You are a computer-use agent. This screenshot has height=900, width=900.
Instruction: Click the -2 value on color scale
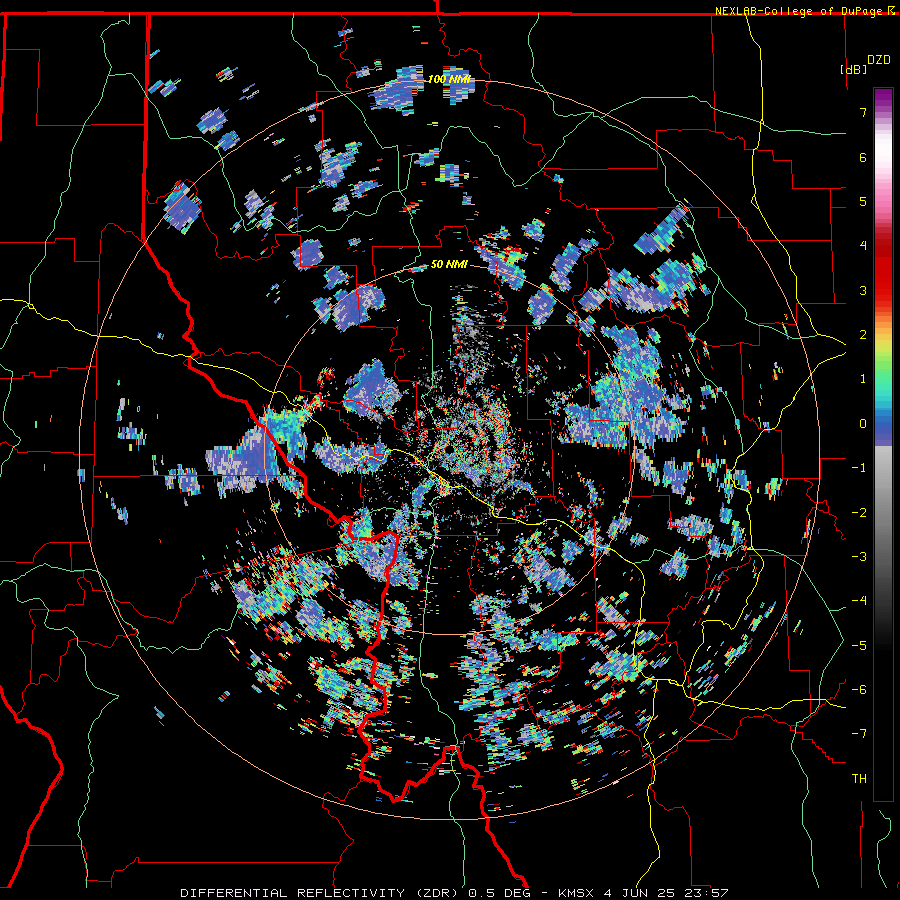(859, 512)
